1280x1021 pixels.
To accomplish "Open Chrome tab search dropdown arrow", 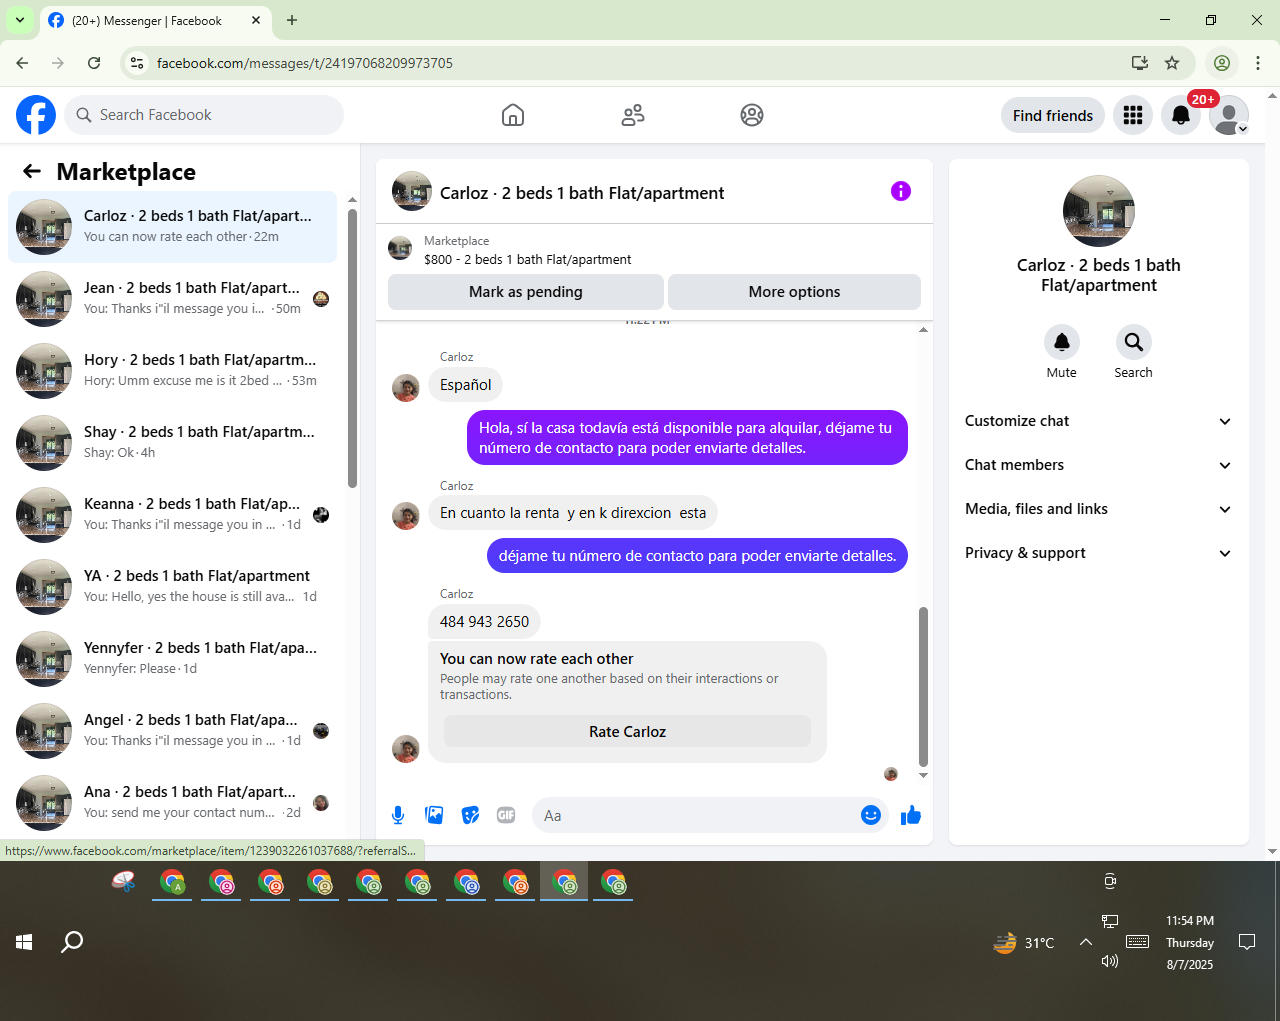I will click(x=19, y=20).
